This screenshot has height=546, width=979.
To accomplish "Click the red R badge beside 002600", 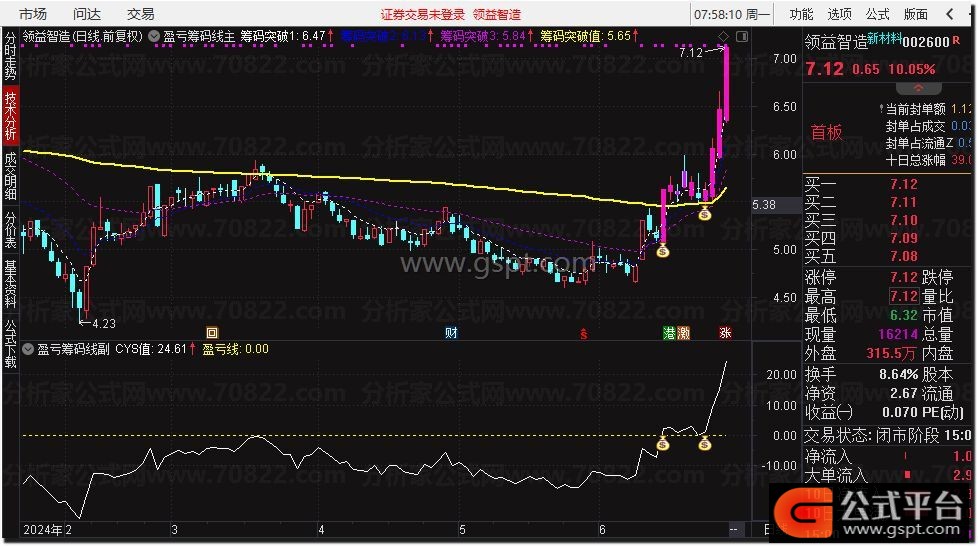I will (x=955, y=41).
